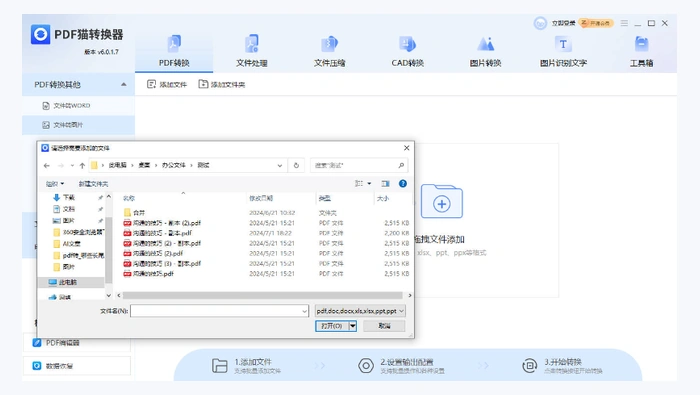
Task: Sort files by the 修改日期 column header
Action: (261, 198)
